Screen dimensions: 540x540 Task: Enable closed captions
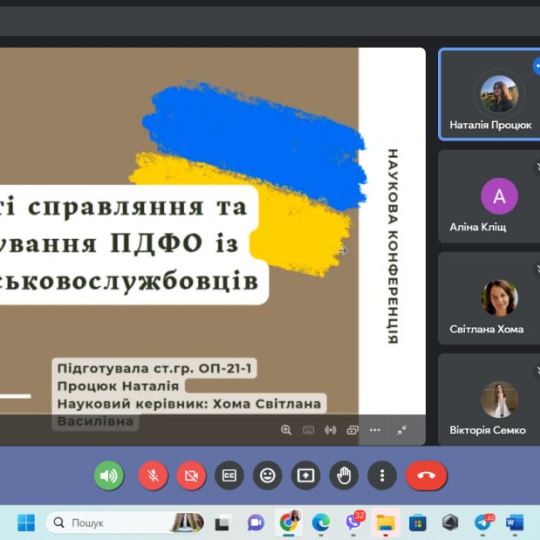coord(229,476)
